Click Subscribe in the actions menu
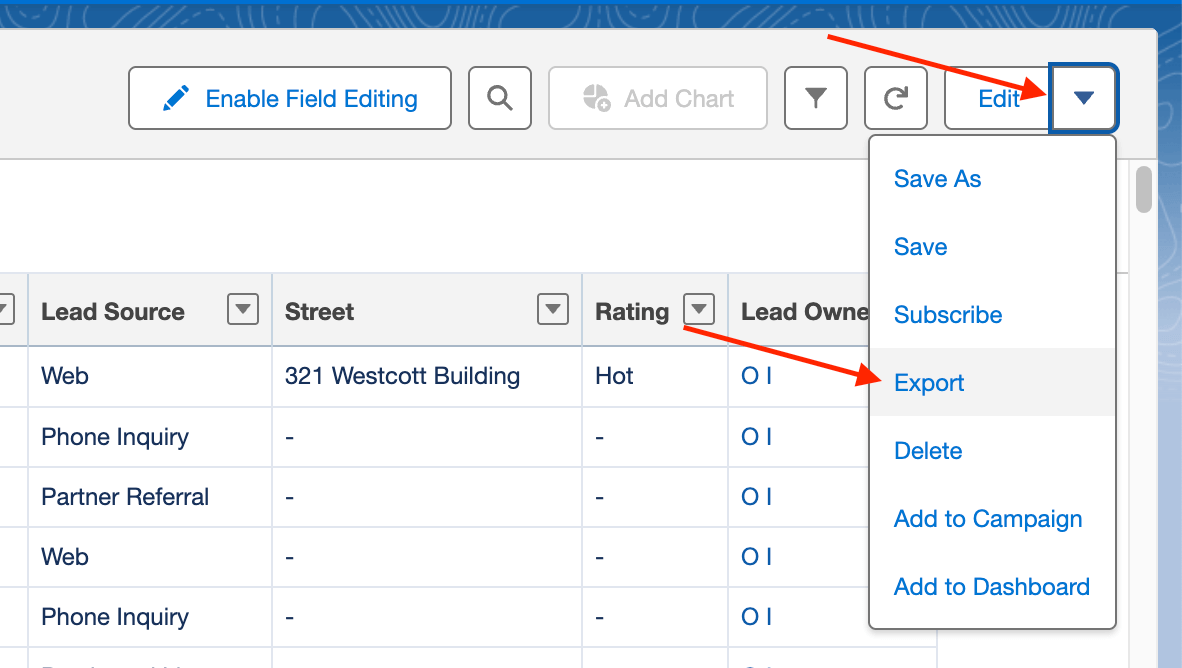Viewport: 1182px width, 668px height. pos(947,315)
